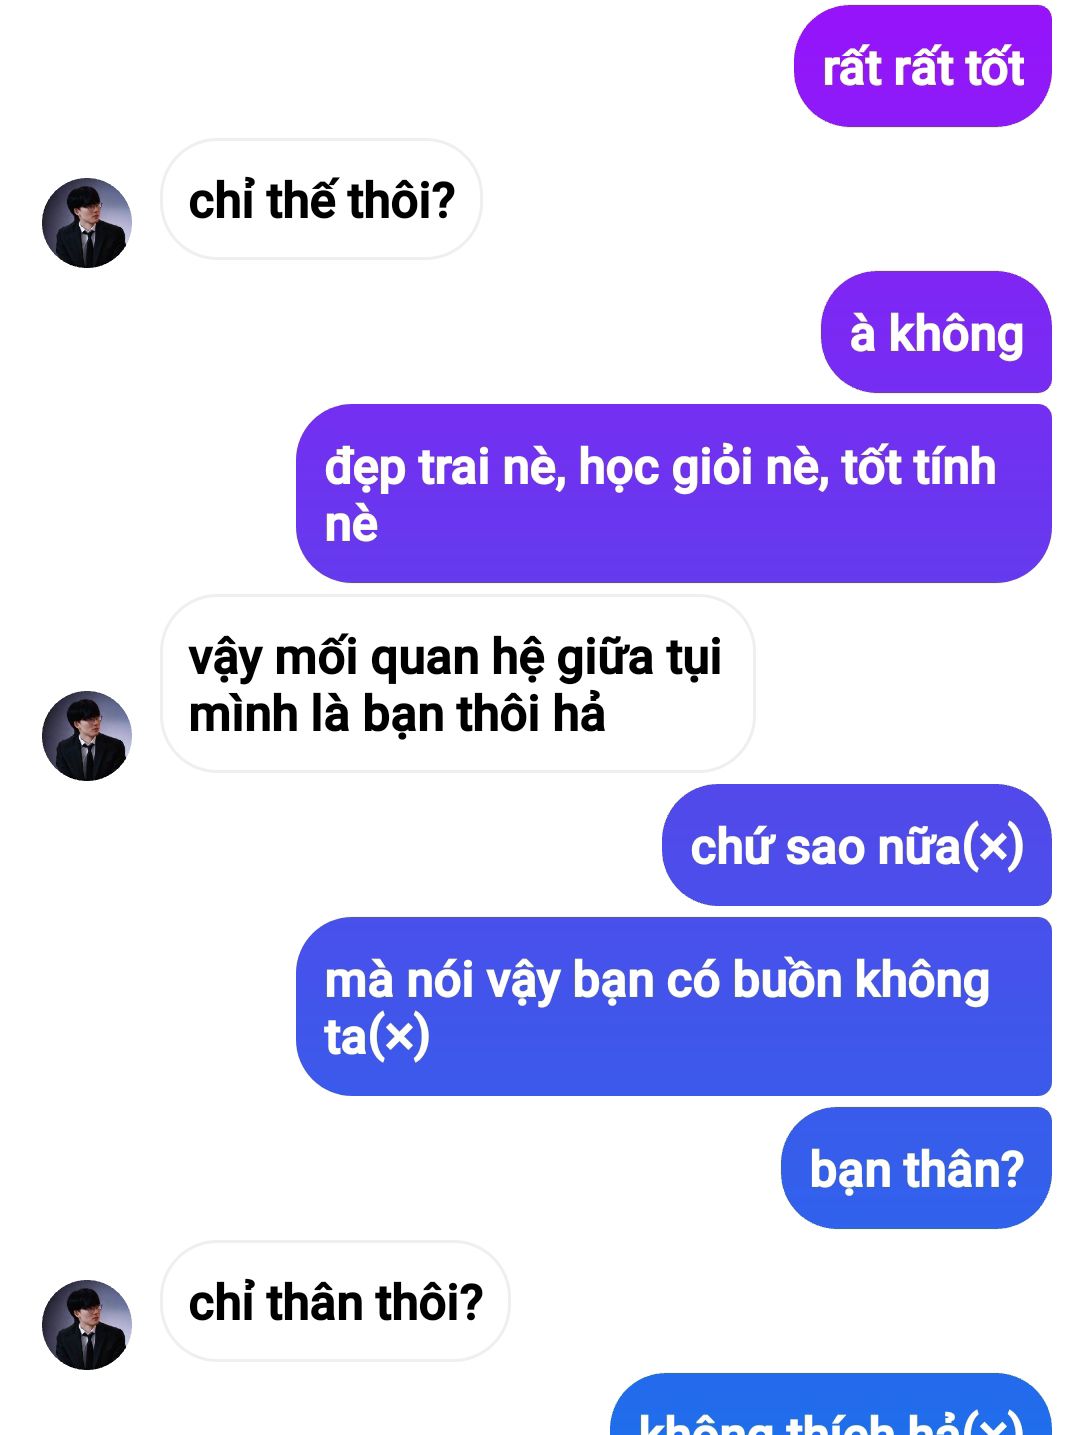Open the profile picture next to "vậy mối quan hệ" message
Screen dimensions: 1080x1435
(x=87, y=736)
